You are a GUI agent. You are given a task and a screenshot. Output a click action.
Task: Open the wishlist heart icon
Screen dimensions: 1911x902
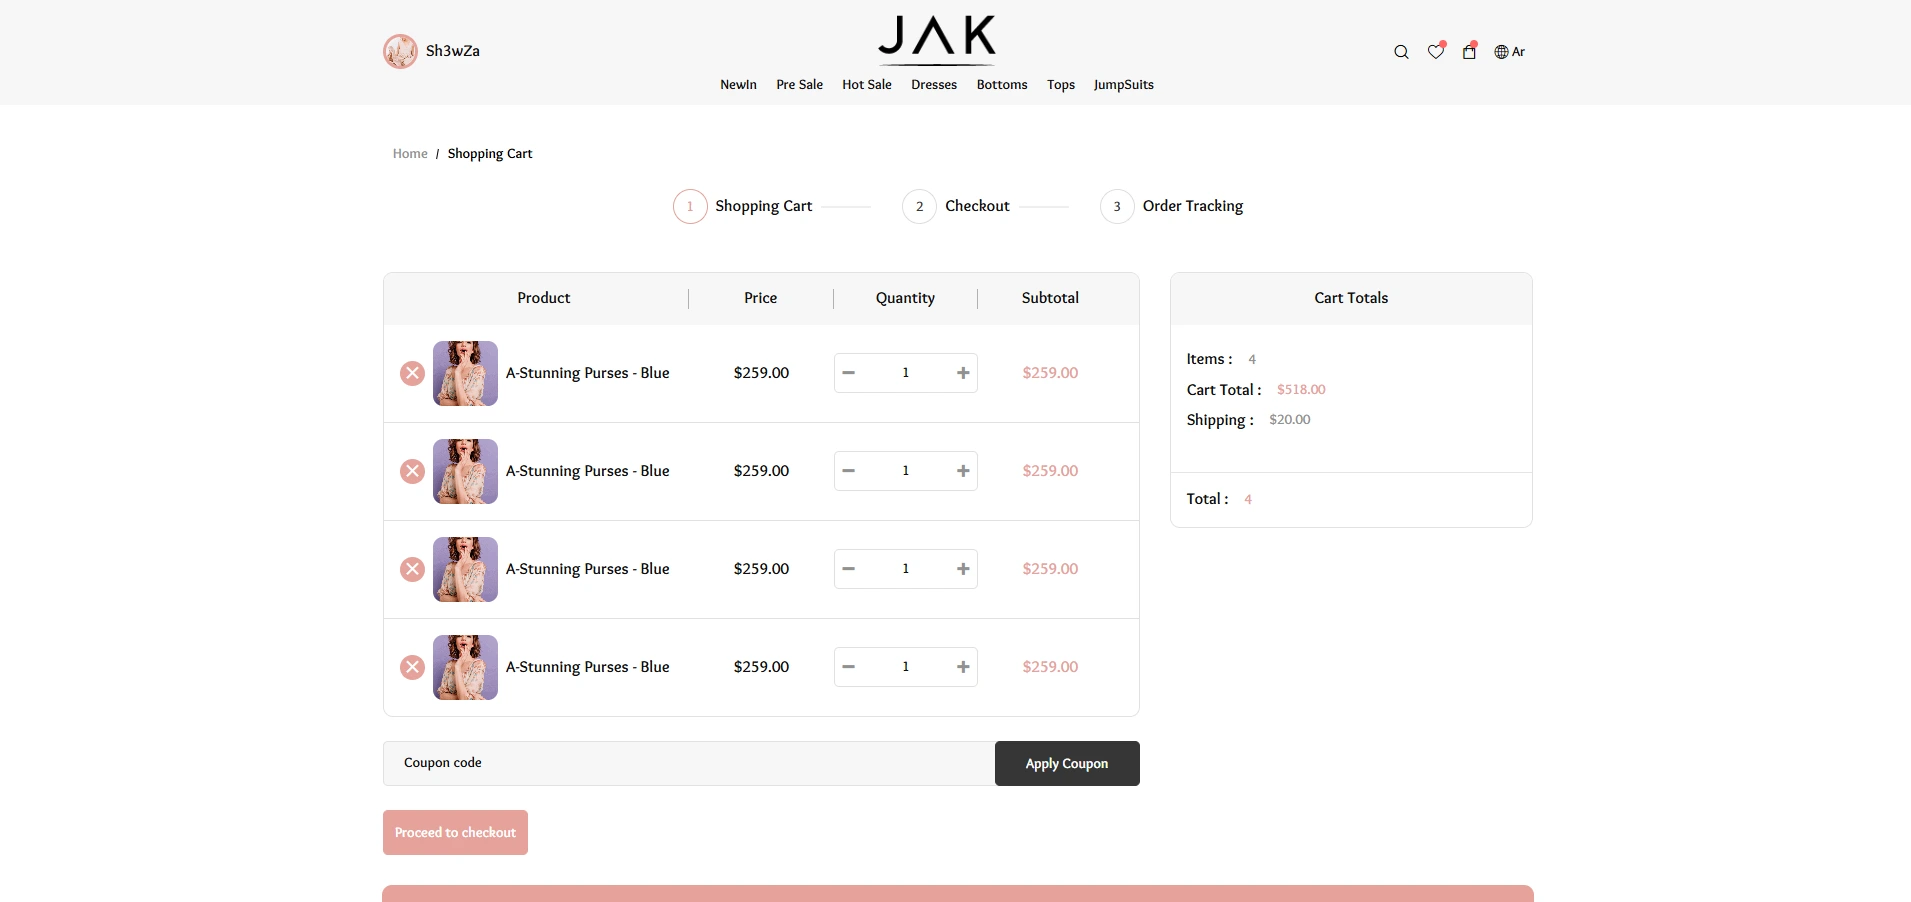[x=1436, y=52]
